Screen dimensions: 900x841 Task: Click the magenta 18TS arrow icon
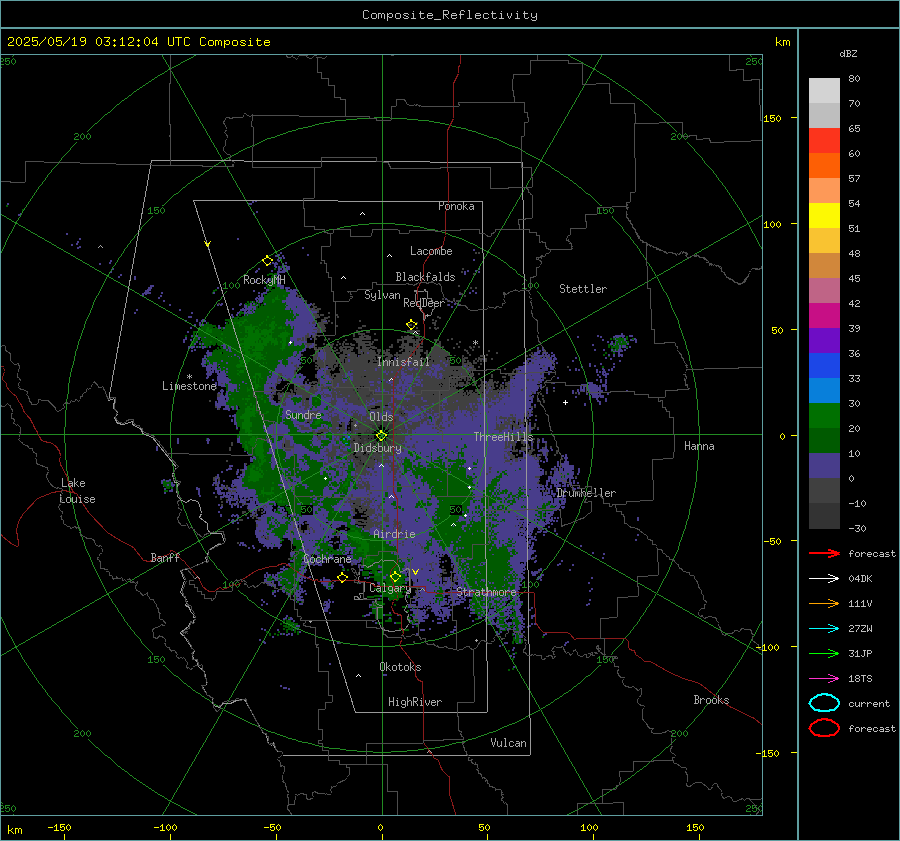[824, 679]
